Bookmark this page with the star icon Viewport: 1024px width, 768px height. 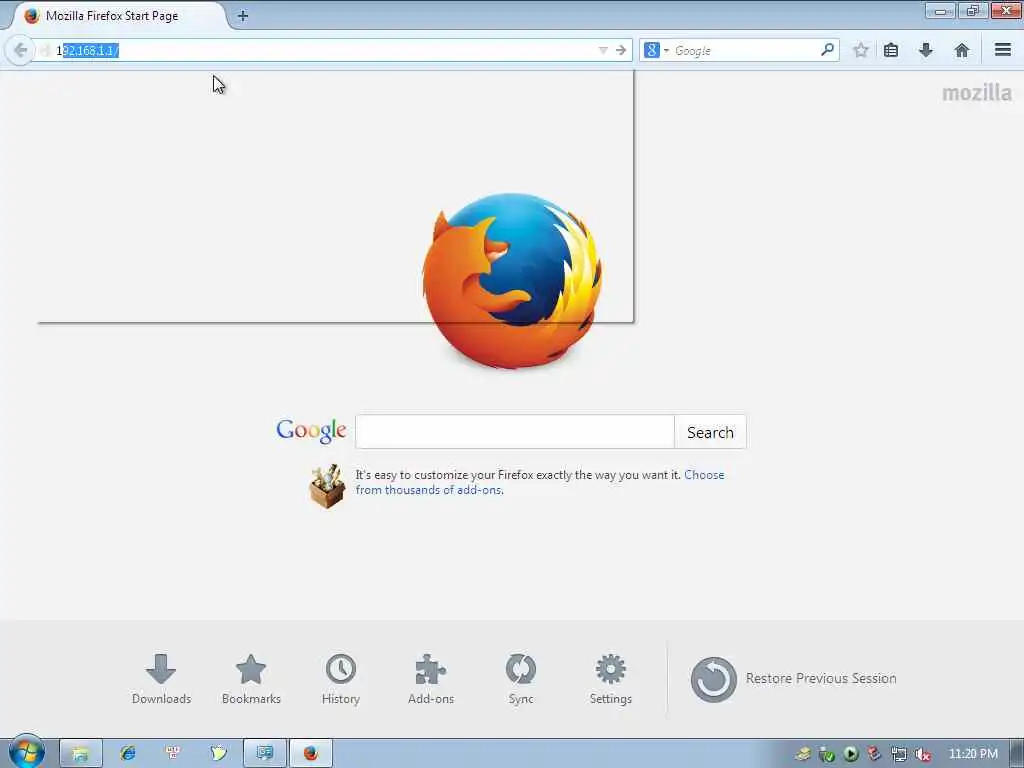[861, 50]
